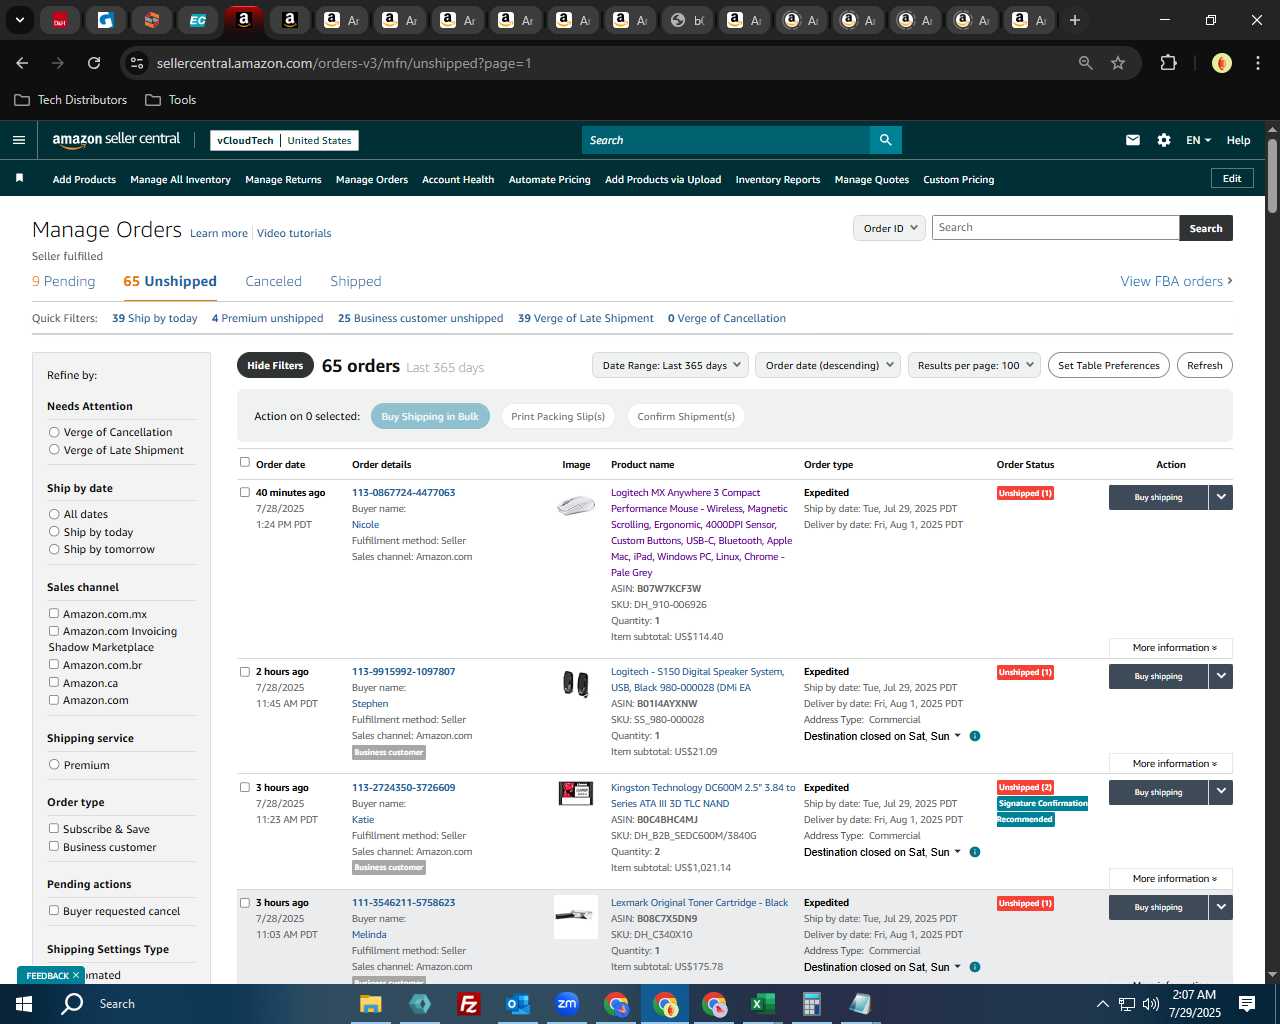Open the Seller Central hamburger menu
This screenshot has height=1024, width=1280.
coord(18,140)
